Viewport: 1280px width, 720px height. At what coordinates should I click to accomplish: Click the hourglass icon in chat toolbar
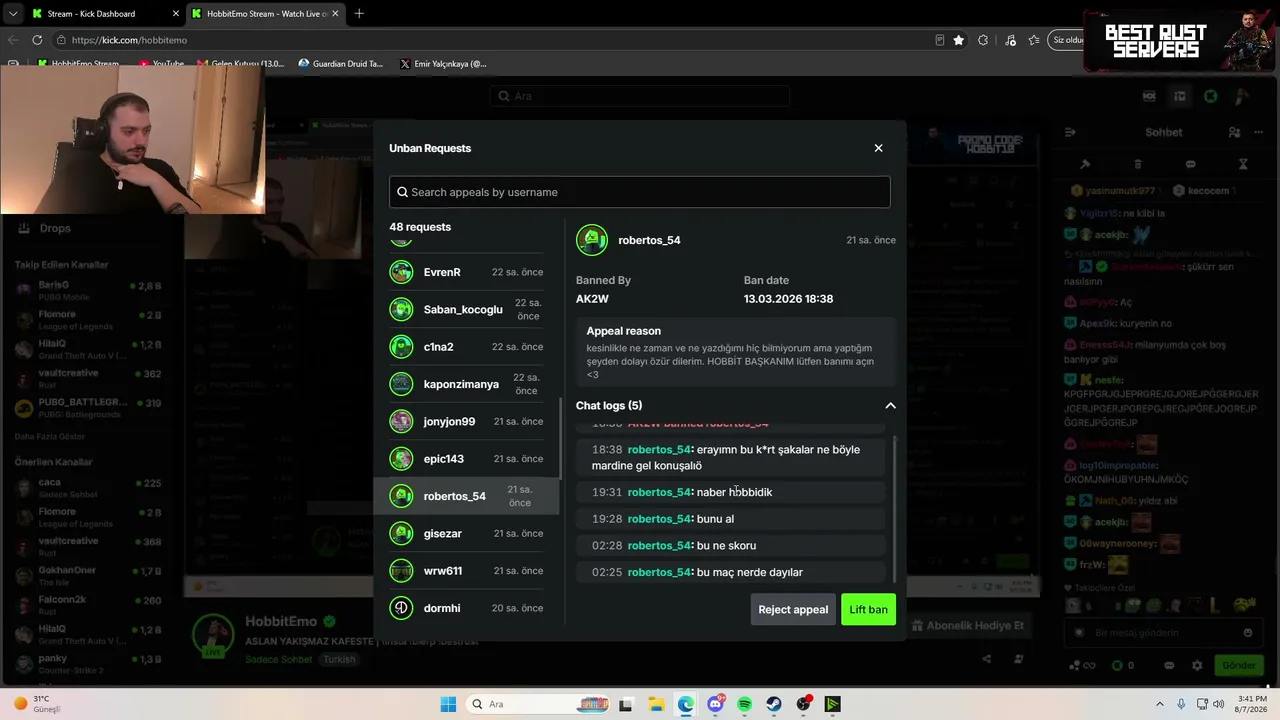click(x=1243, y=164)
